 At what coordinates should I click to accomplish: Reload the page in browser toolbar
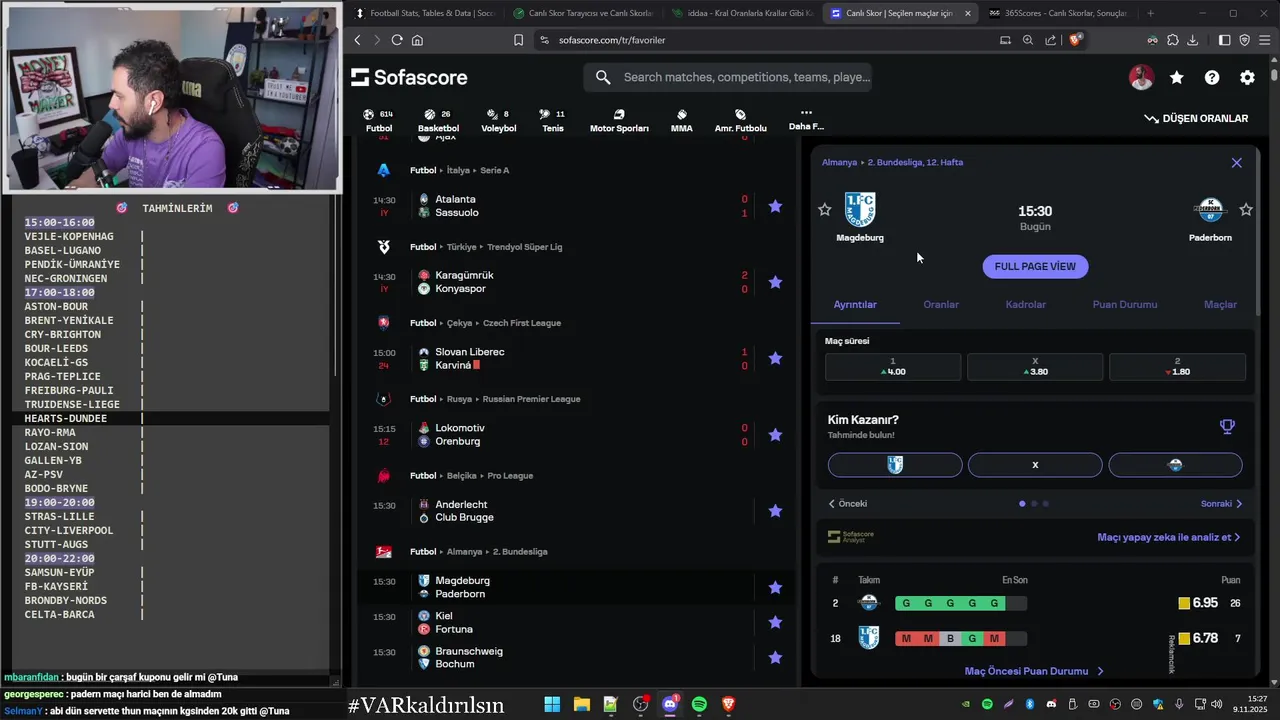tap(397, 40)
